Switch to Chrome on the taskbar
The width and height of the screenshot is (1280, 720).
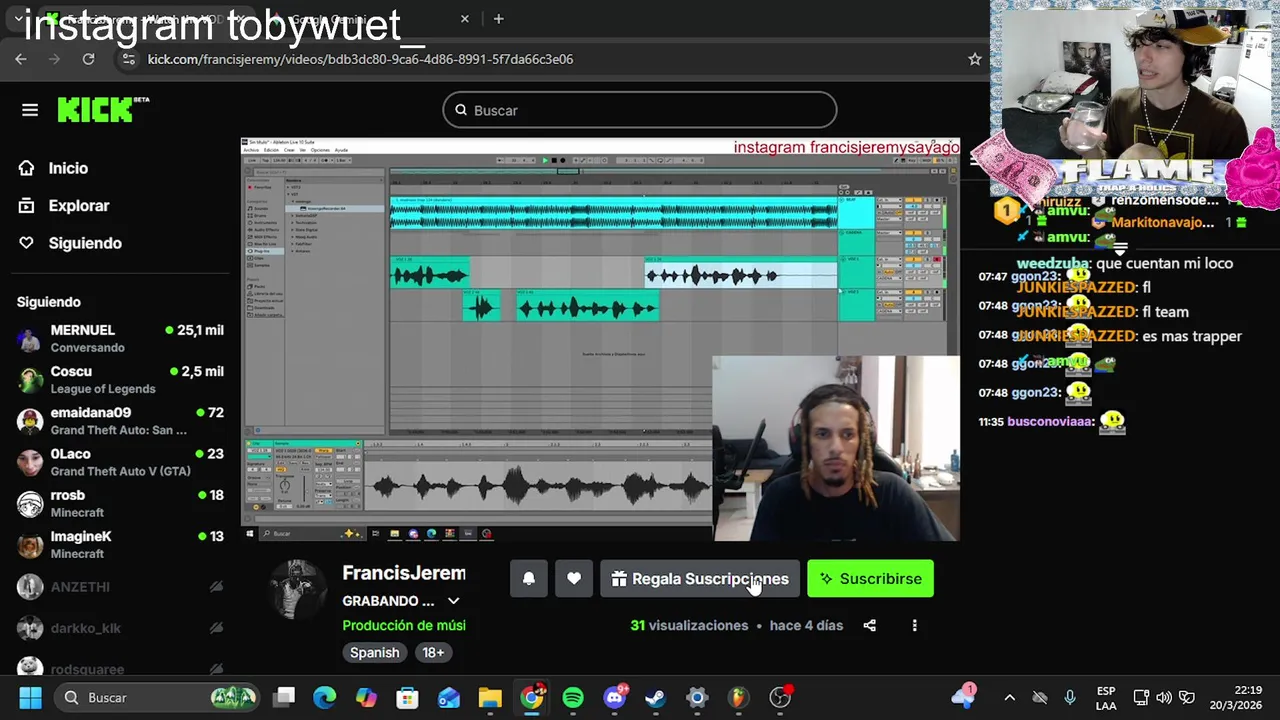532,697
